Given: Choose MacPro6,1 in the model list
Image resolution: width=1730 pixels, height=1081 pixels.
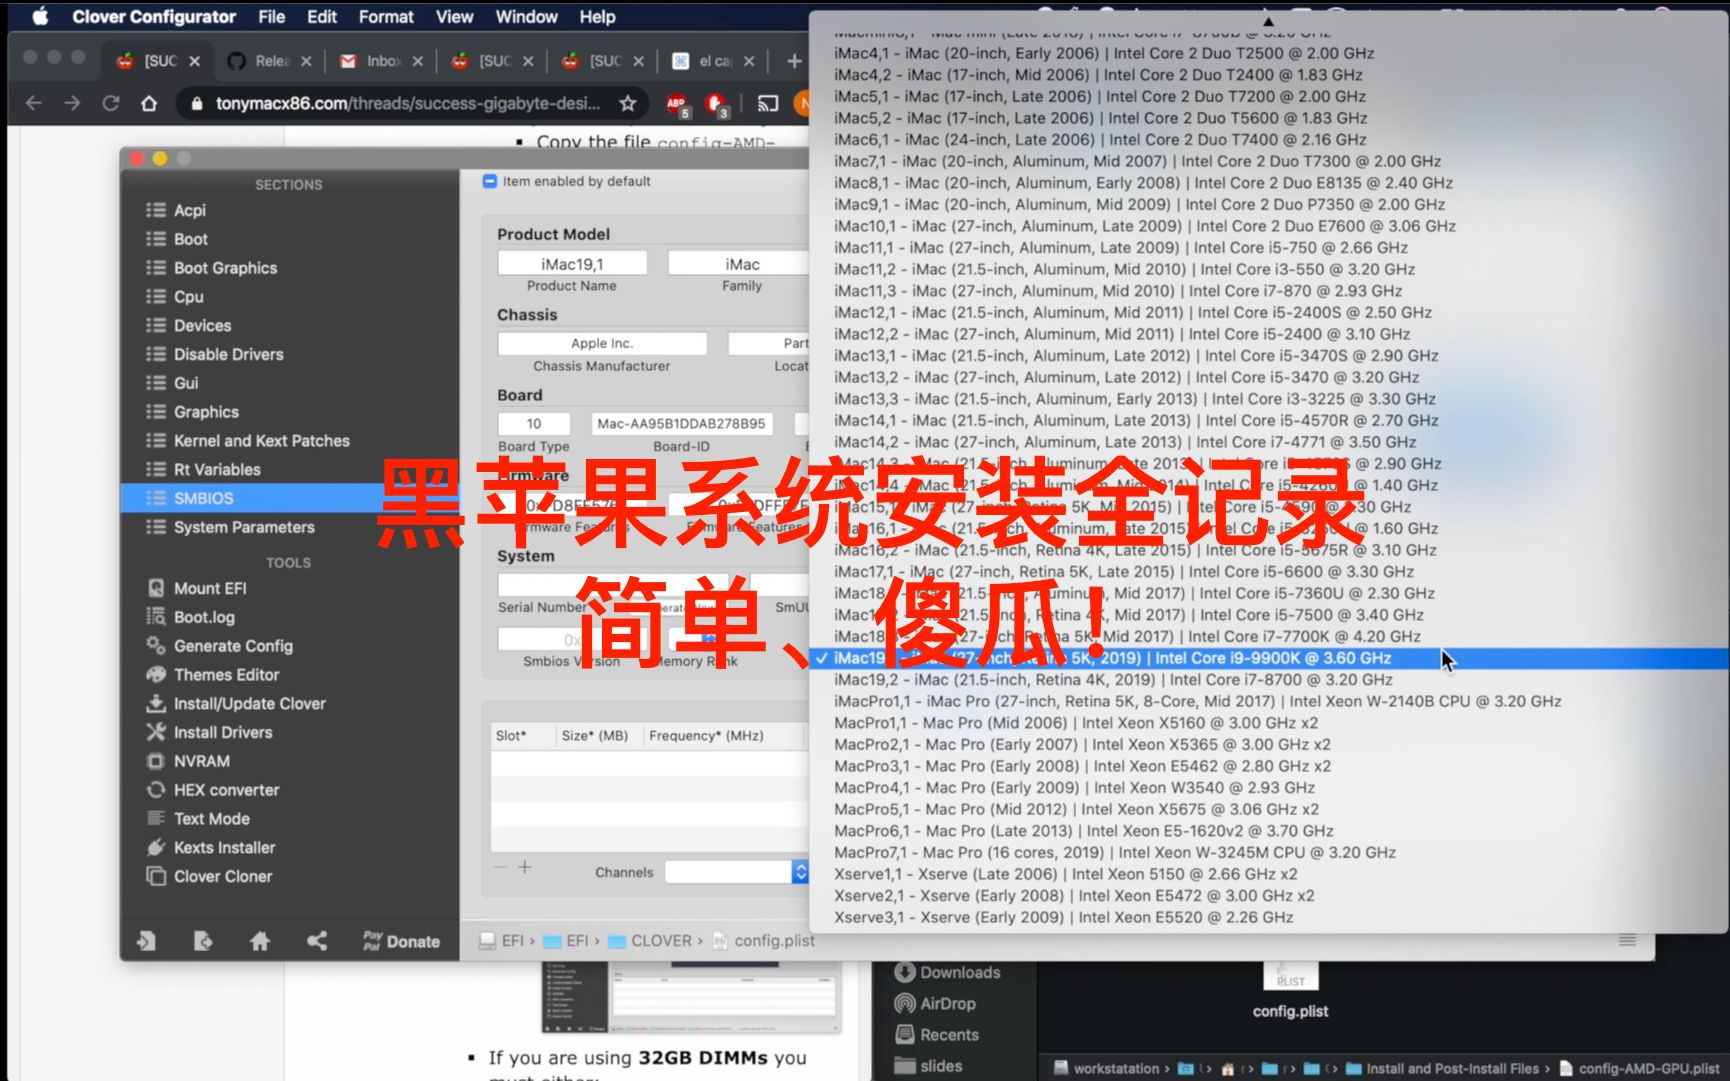Looking at the screenshot, I should [x=1270, y=831].
